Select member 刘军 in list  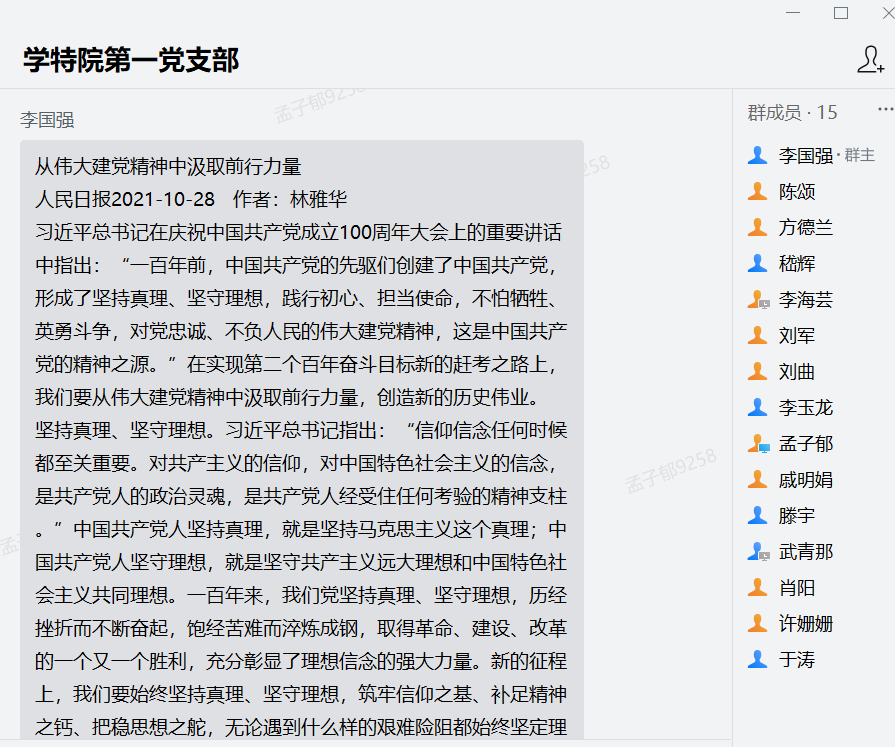click(x=797, y=336)
